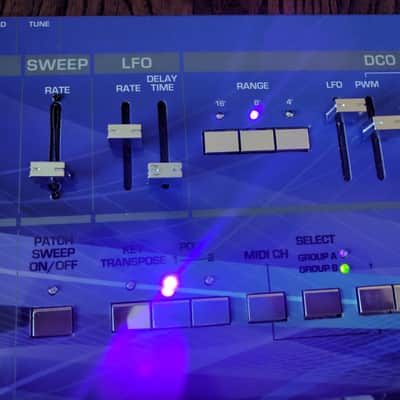This screenshot has width=400, height=400.
Task: Click the GROUP A text
Action: click(317, 257)
